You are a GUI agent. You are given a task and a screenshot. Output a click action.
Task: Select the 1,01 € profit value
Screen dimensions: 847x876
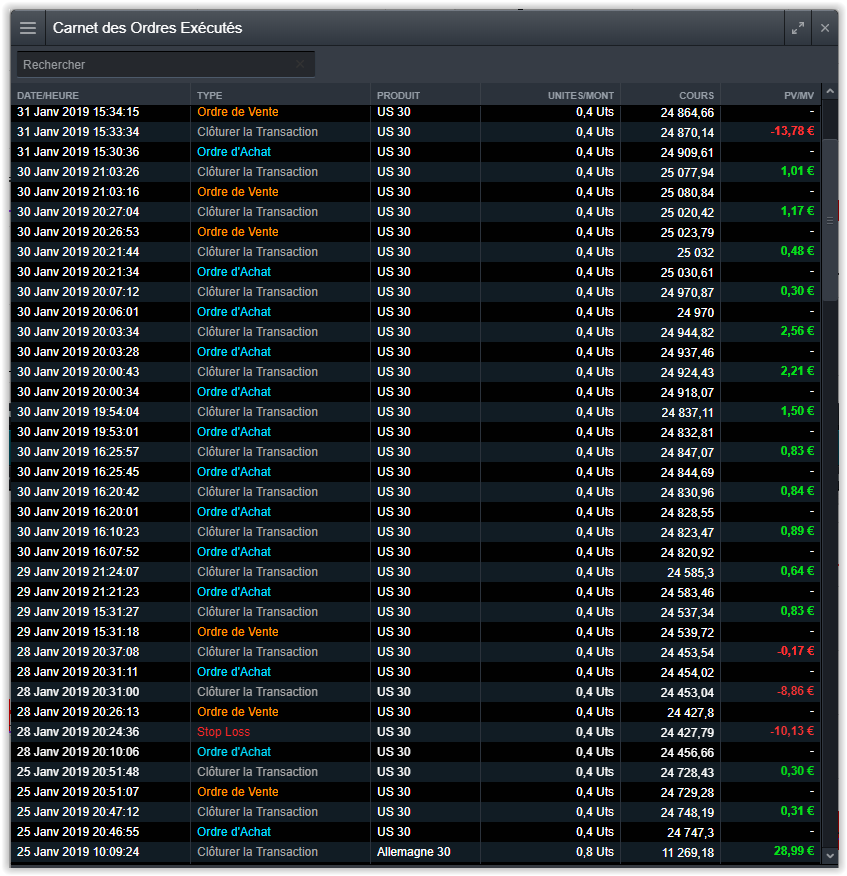[x=797, y=171]
